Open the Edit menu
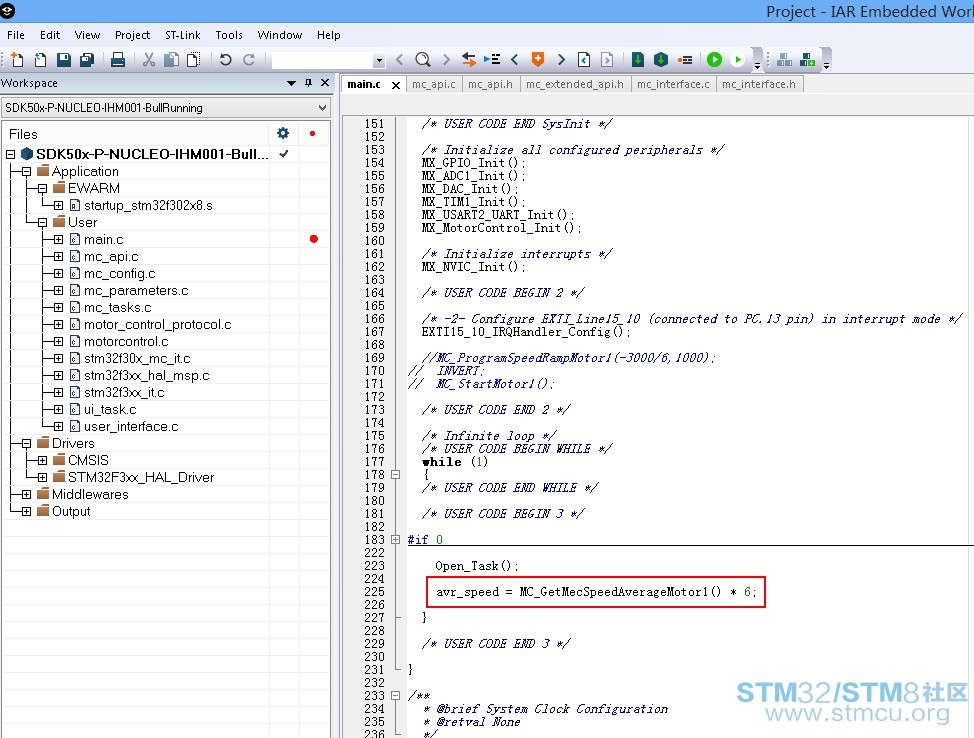The width and height of the screenshot is (974, 738). point(50,35)
